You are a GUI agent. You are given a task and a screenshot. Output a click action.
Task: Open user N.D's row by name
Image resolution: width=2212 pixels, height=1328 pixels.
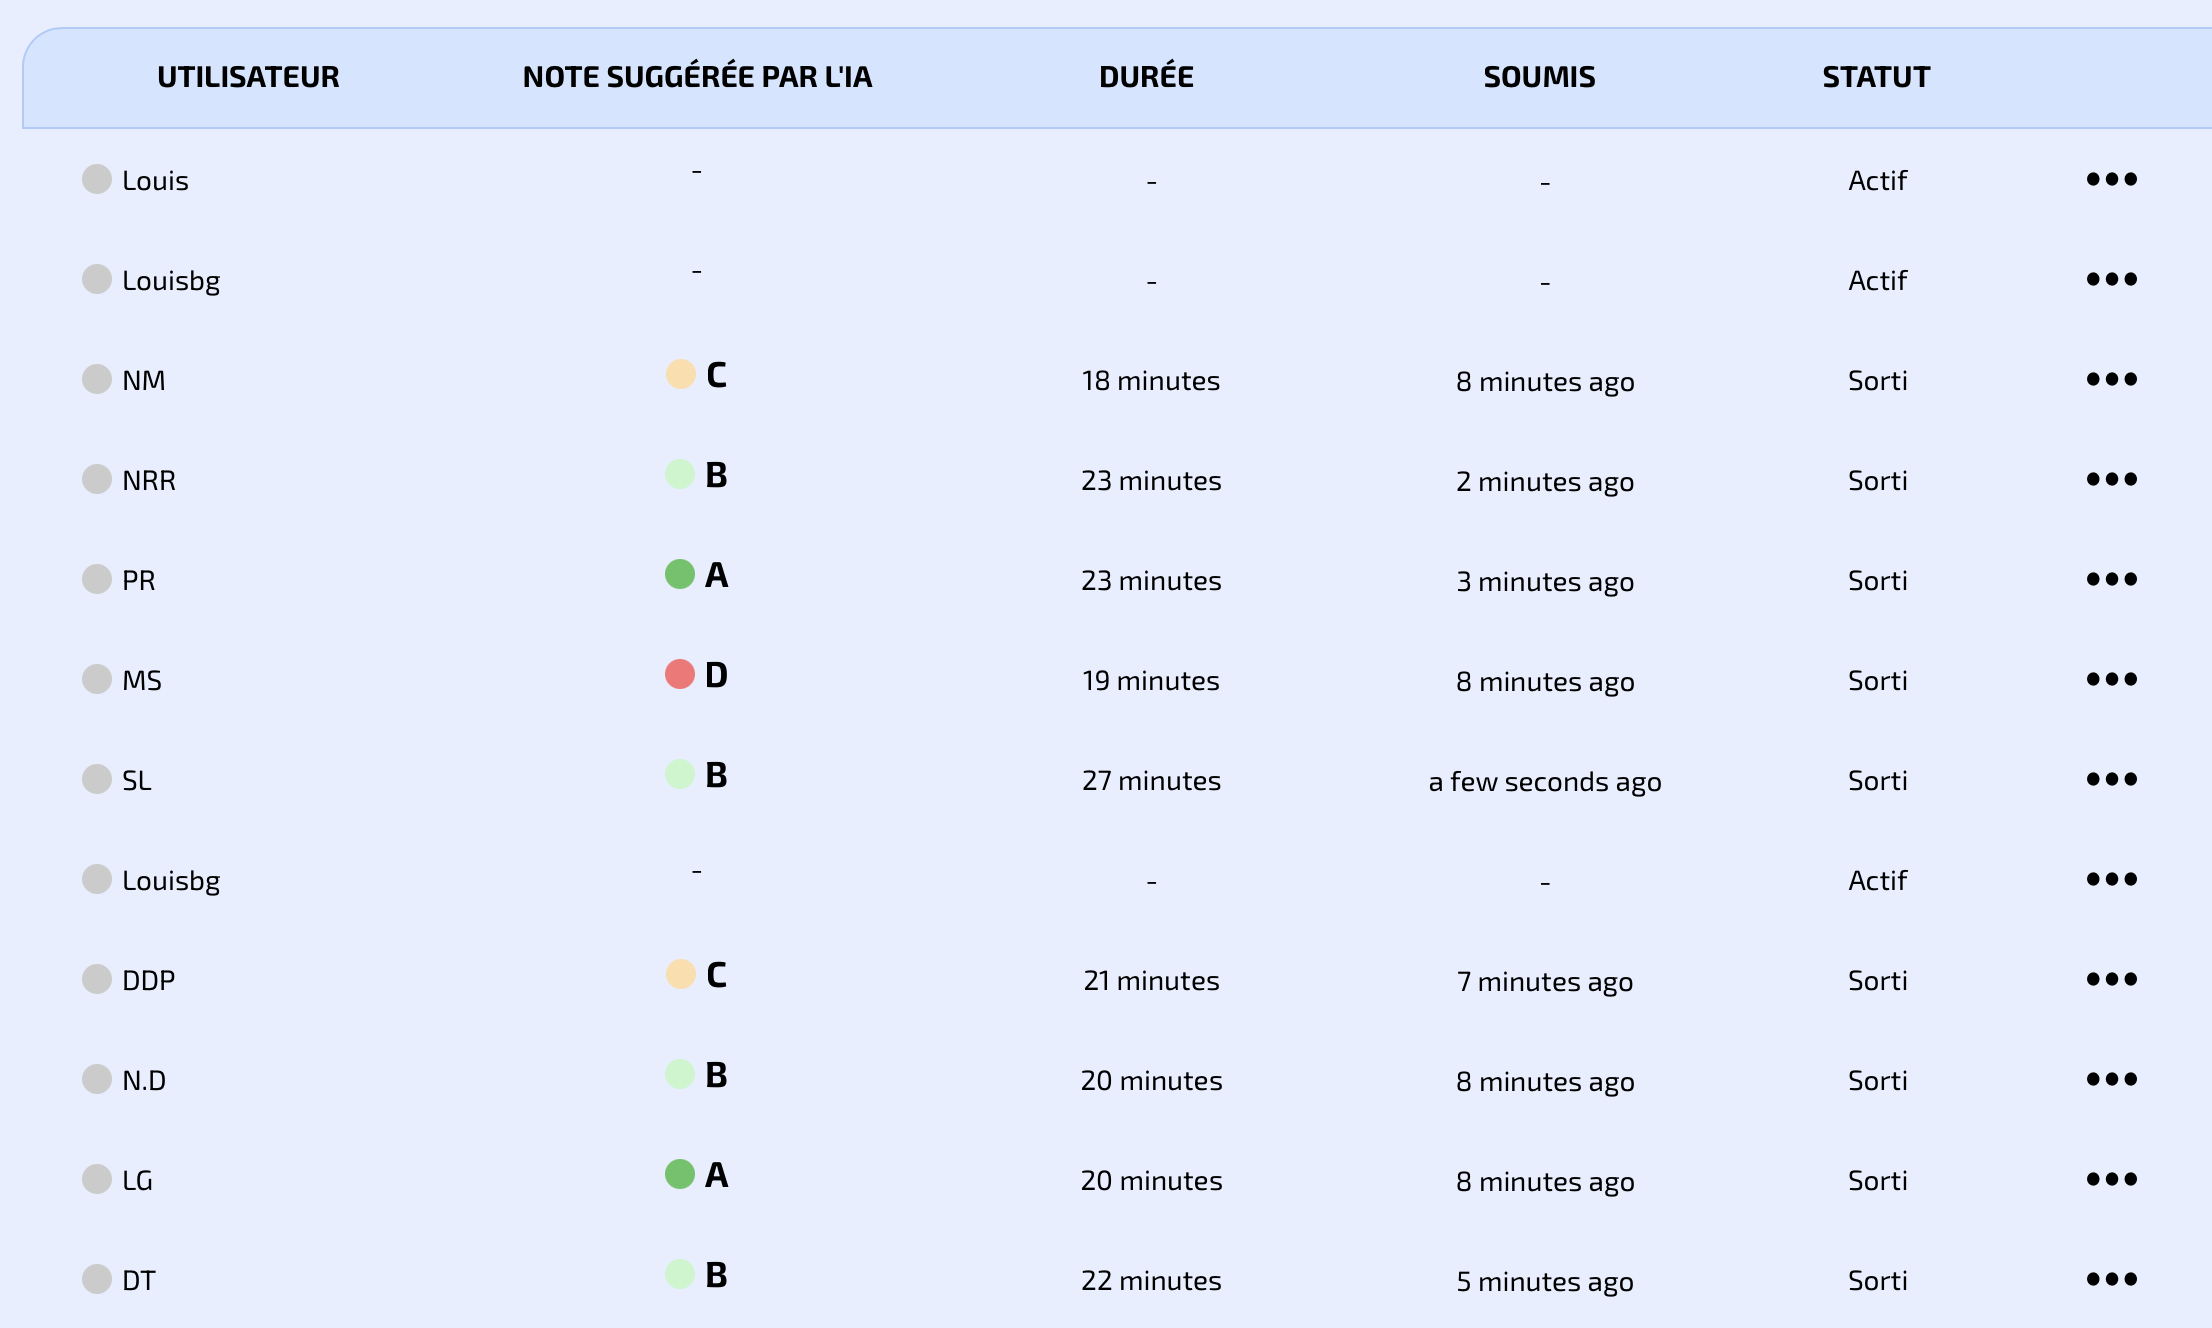144,1080
